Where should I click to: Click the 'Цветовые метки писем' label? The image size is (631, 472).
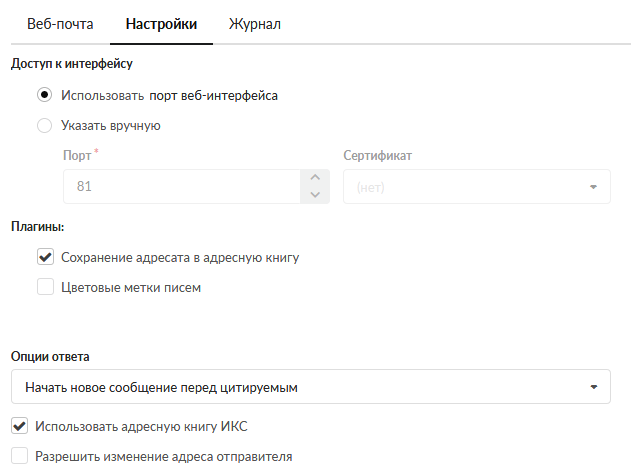pyautogui.click(x=131, y=287)
